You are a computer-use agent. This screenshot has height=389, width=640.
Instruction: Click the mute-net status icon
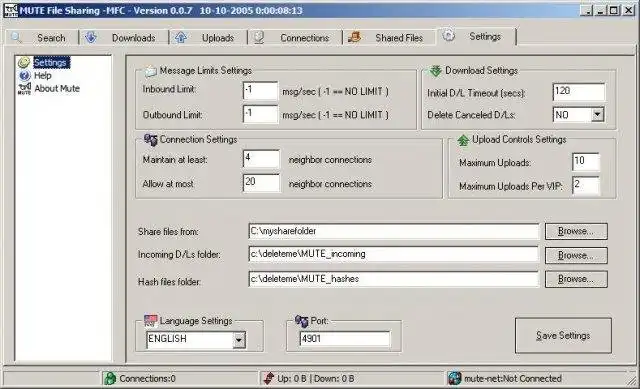pos(454,378)
